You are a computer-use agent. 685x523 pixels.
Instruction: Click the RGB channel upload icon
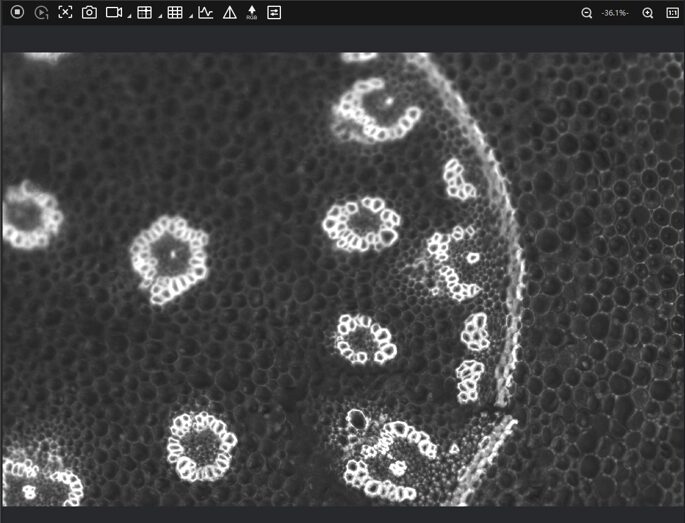(251, 13)
